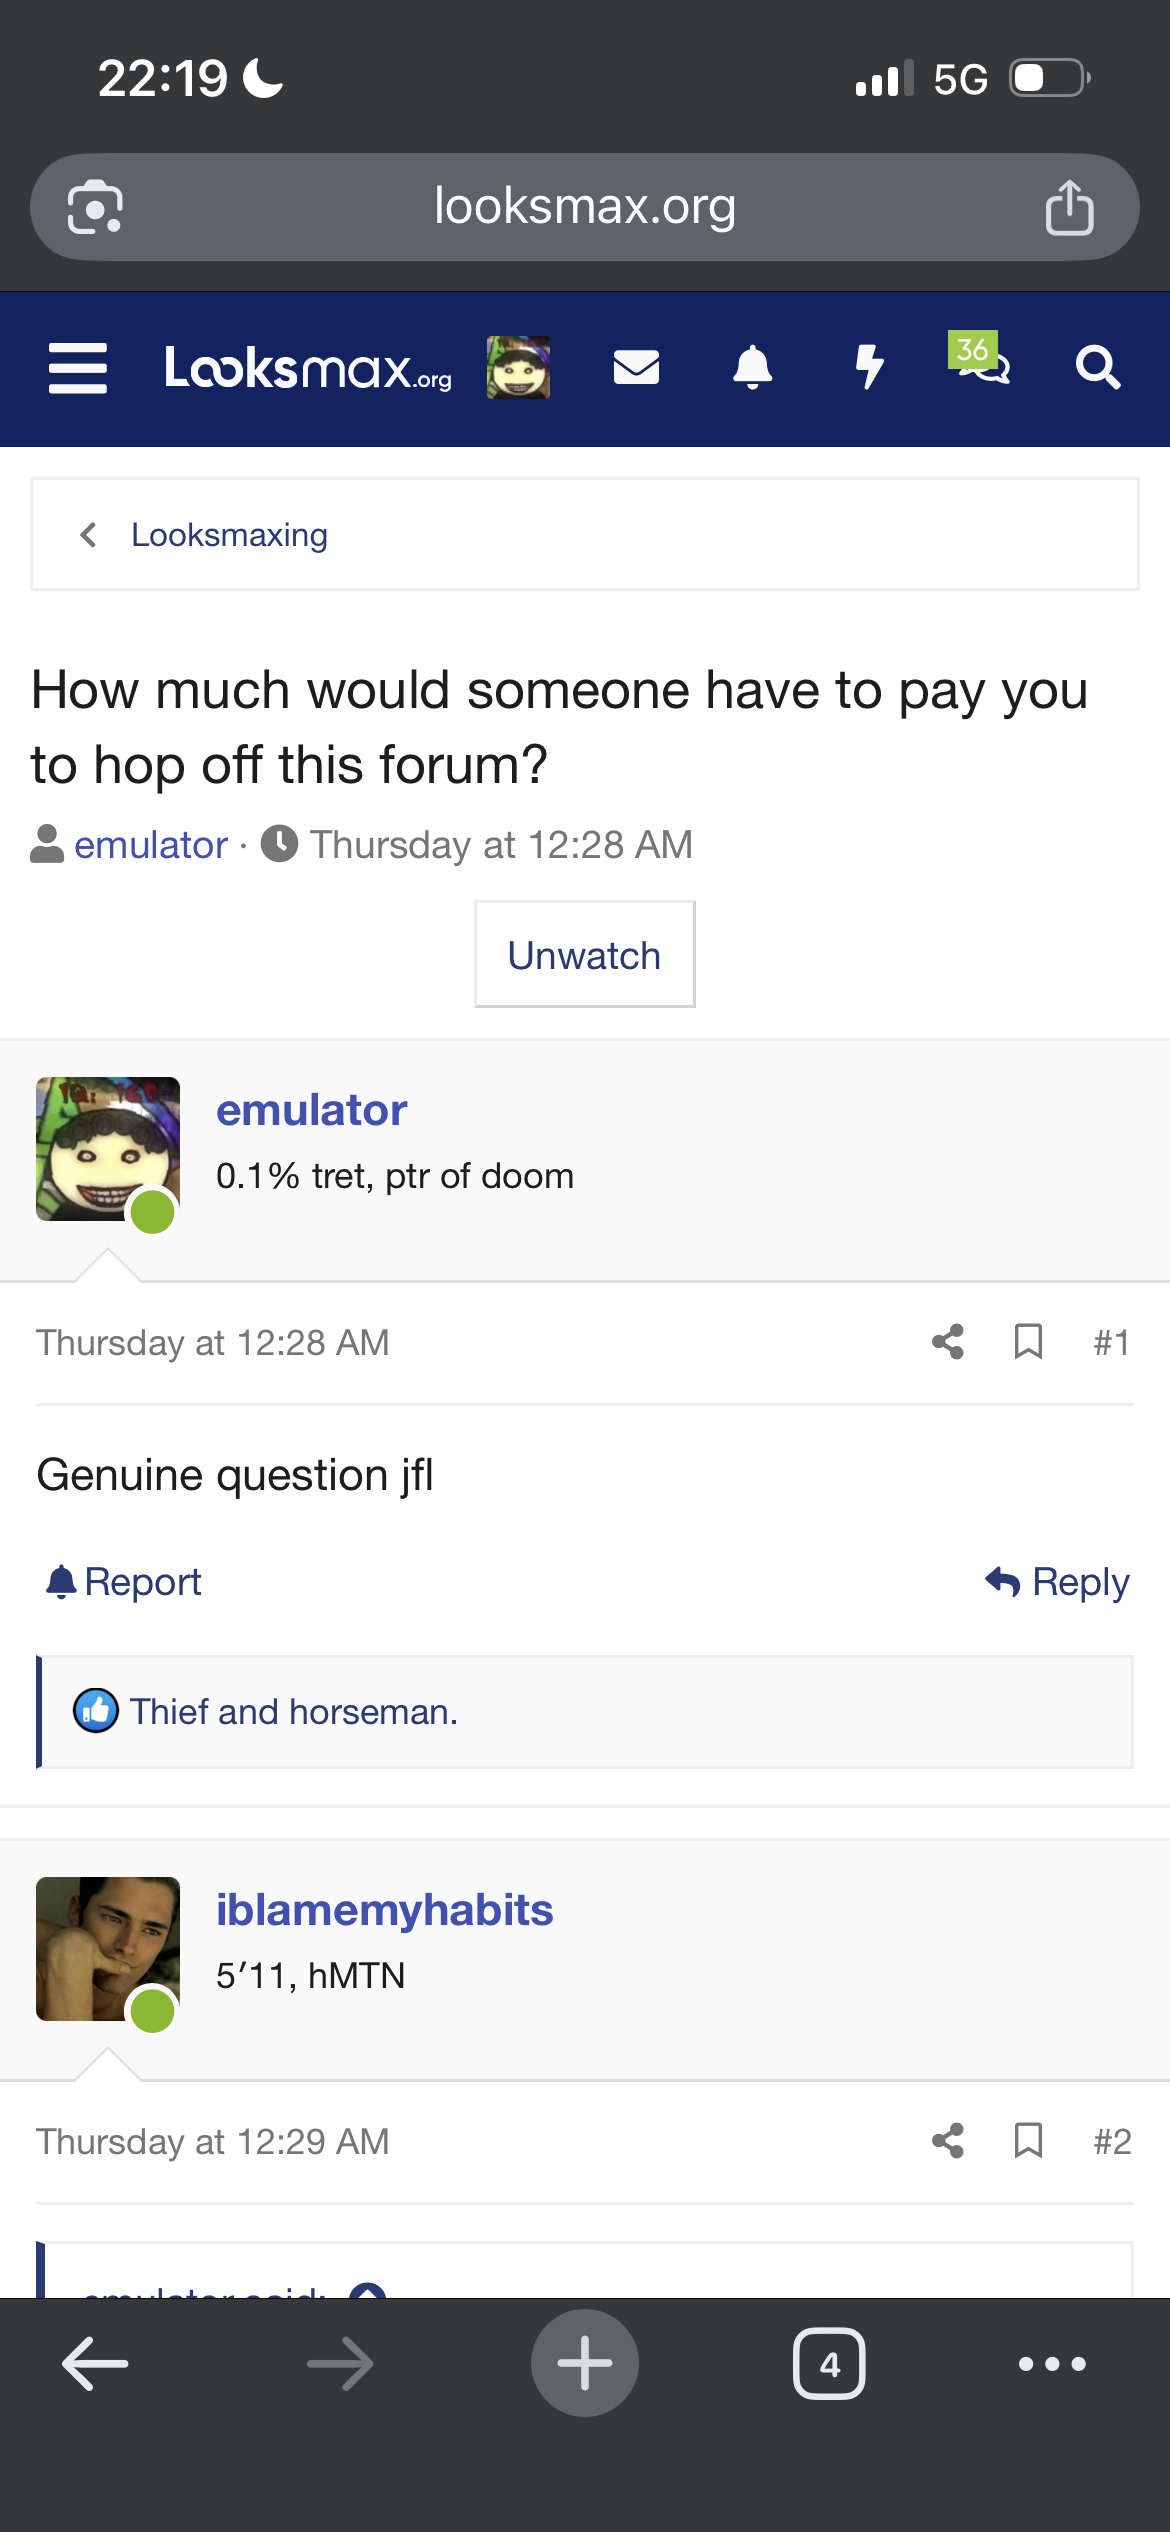This screenshot has height=2532, width=1170.
Task: Open the alerts bell in header
Action: (x=752, y=367)
